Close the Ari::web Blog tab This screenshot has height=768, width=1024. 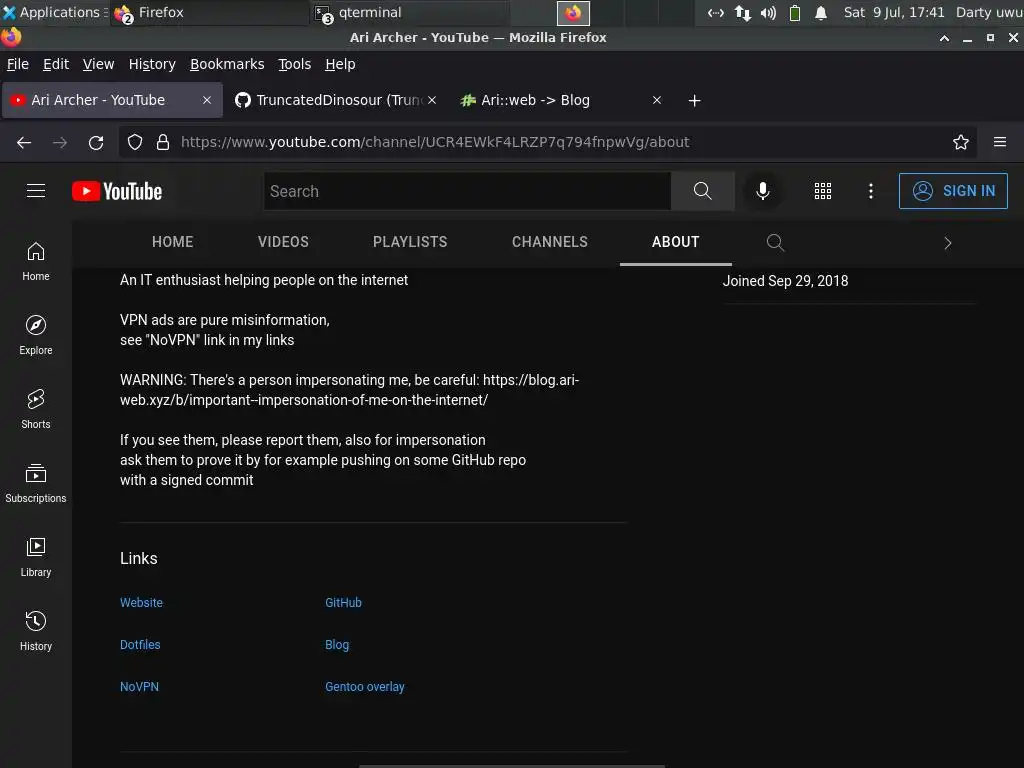click(657, 100)
